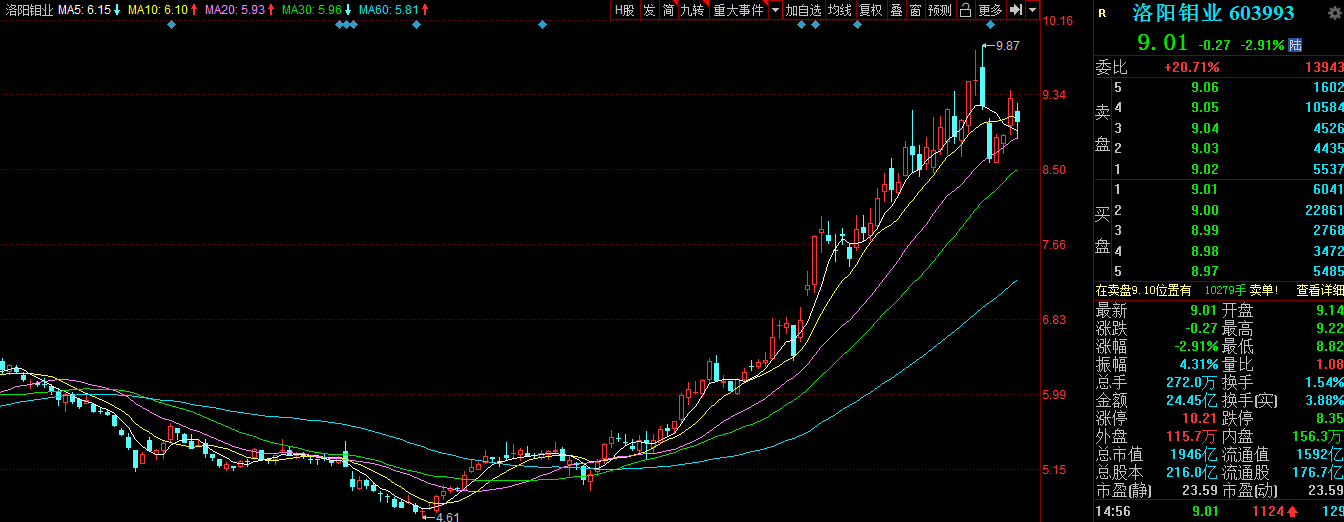Toggle 九转 indicator on chart

coord(692,10)
